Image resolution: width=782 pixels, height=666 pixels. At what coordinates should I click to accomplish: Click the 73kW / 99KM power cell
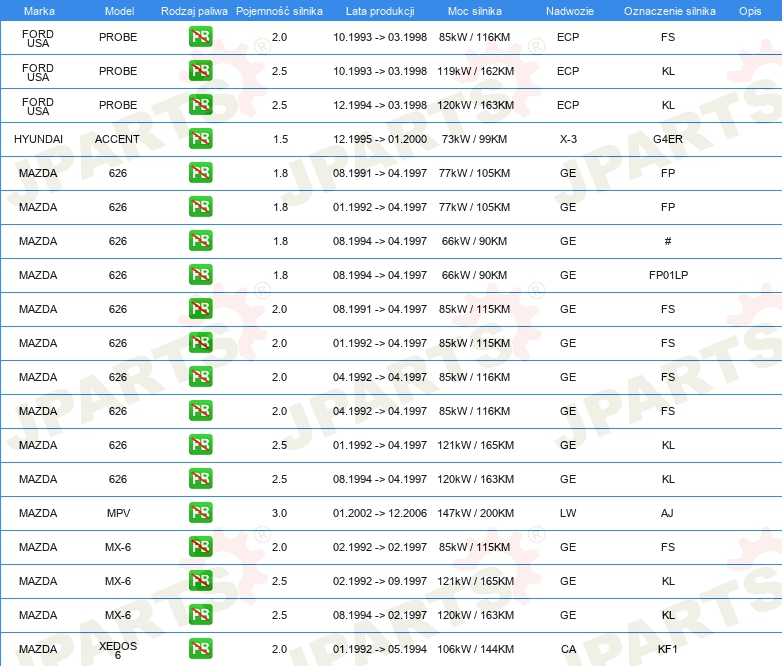pos(474,139)
